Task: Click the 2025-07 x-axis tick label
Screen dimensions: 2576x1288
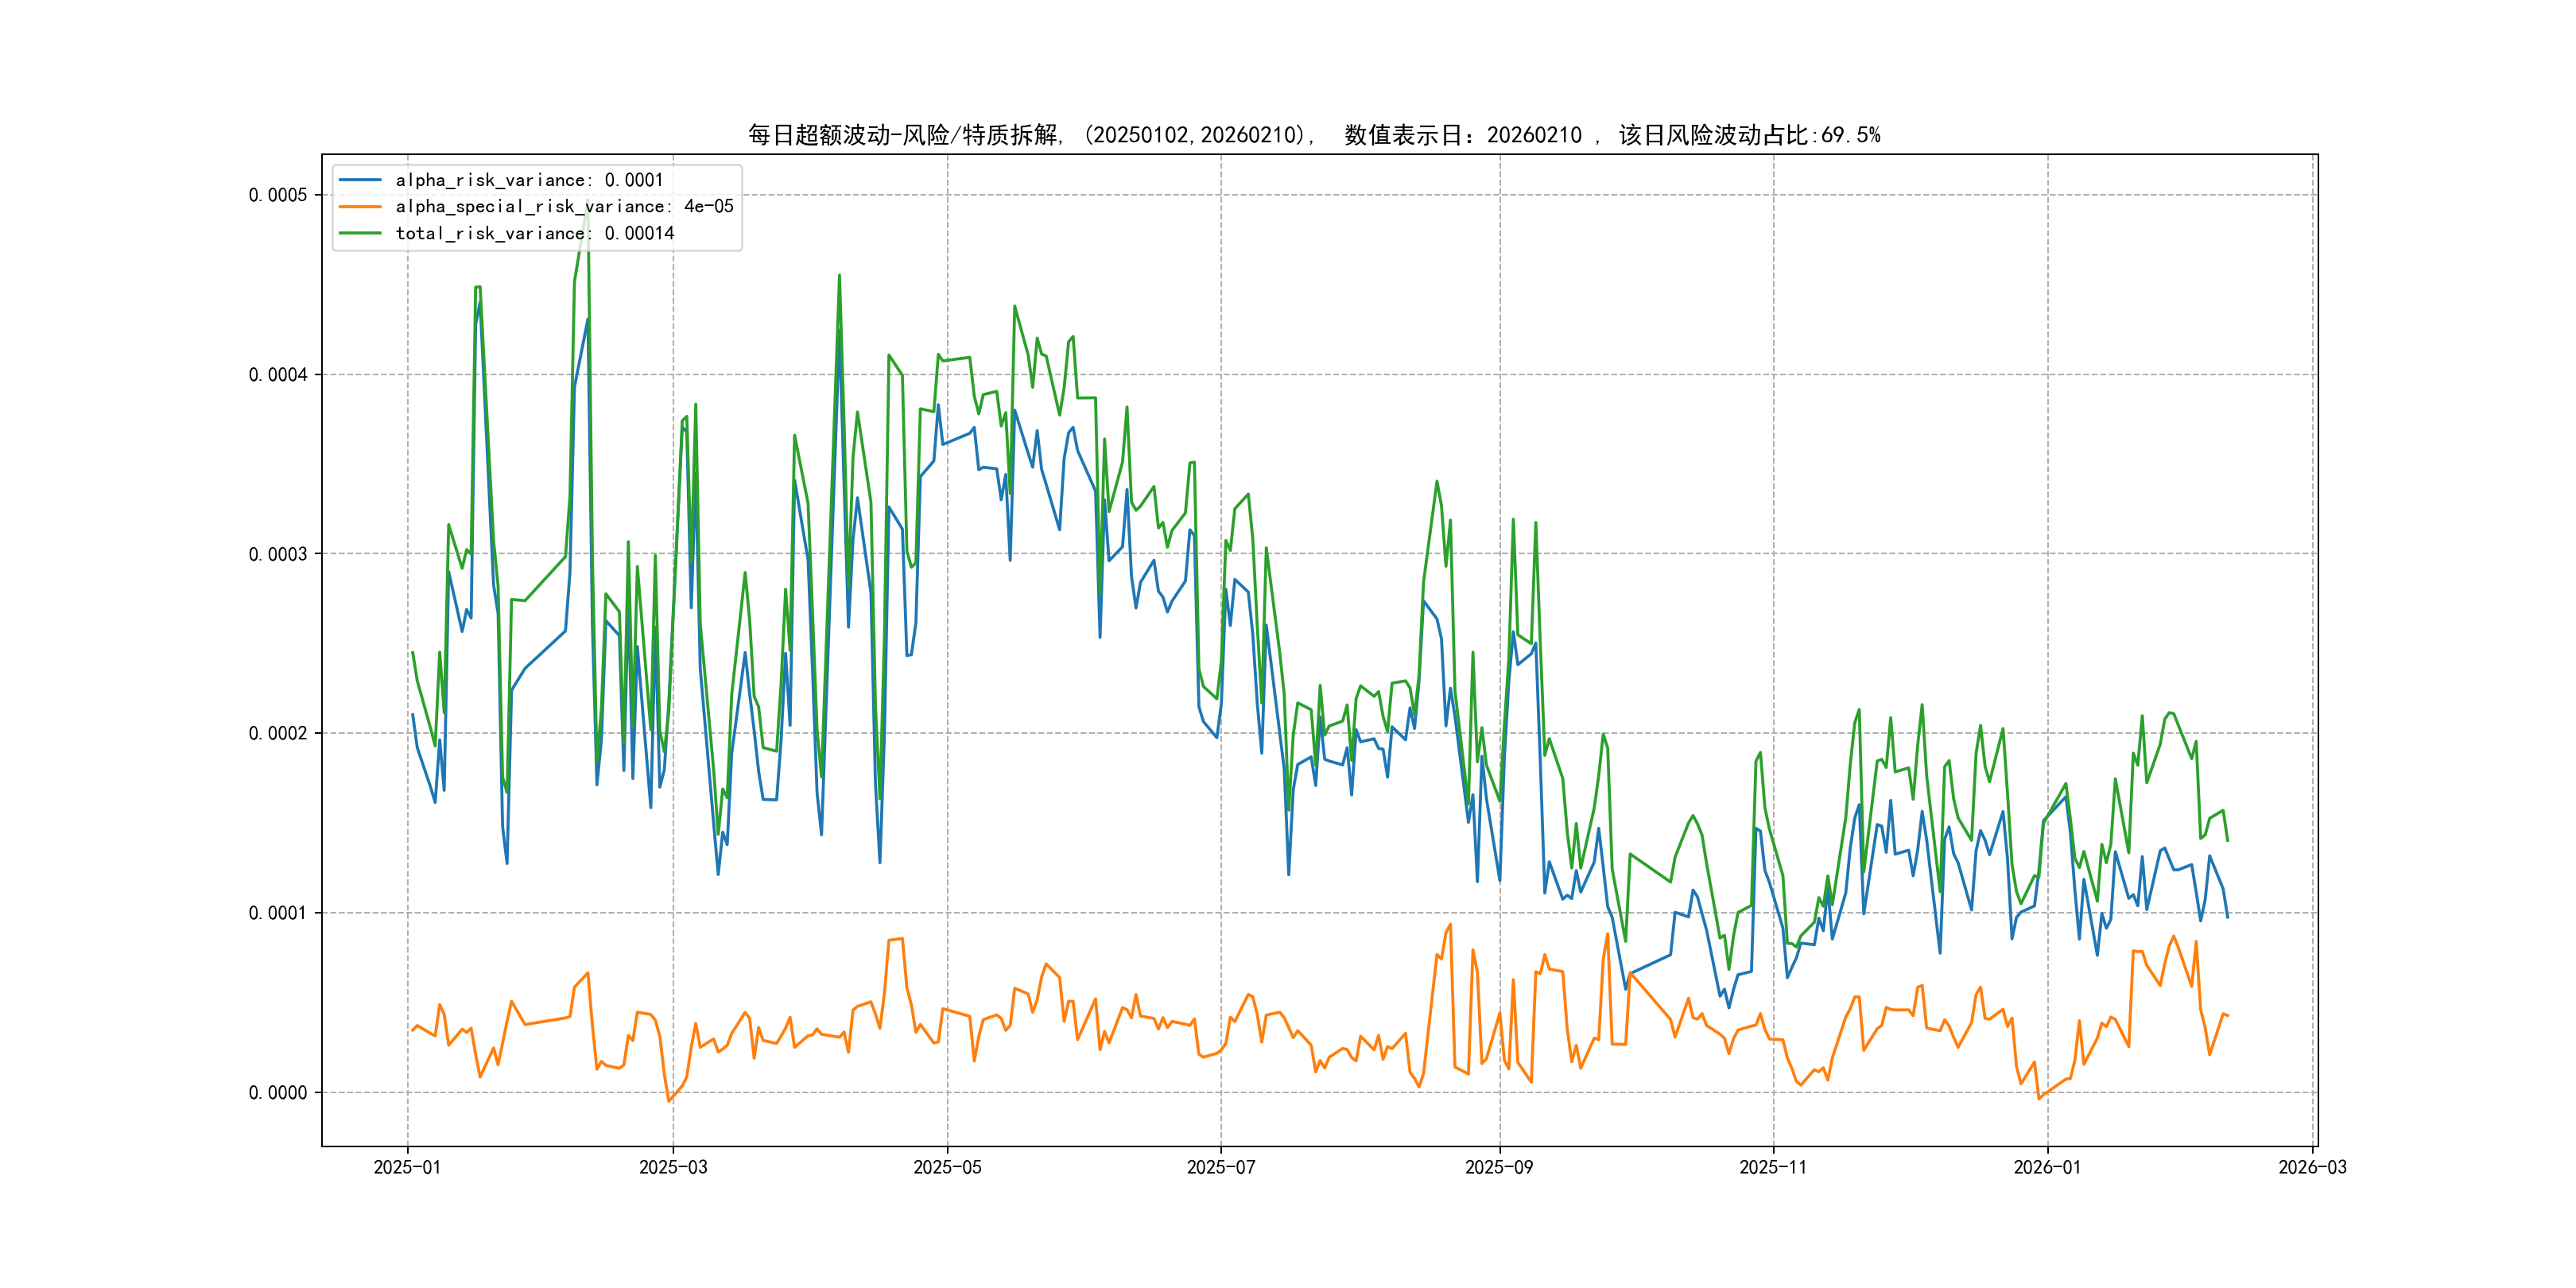Action: click(1220, 1167)
